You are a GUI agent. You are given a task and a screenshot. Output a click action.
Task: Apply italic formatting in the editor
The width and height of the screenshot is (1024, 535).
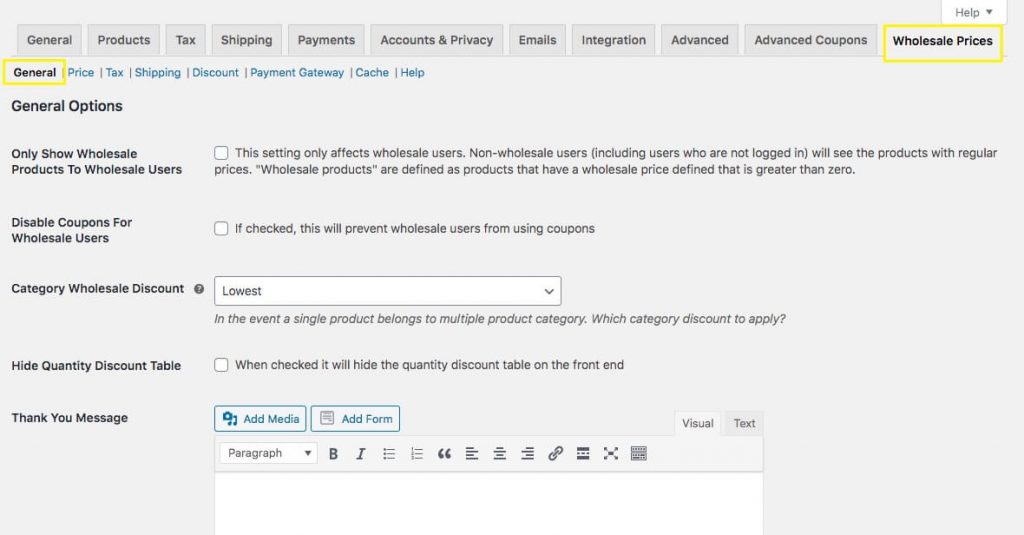pyautogui.click(x=361, y=454)
